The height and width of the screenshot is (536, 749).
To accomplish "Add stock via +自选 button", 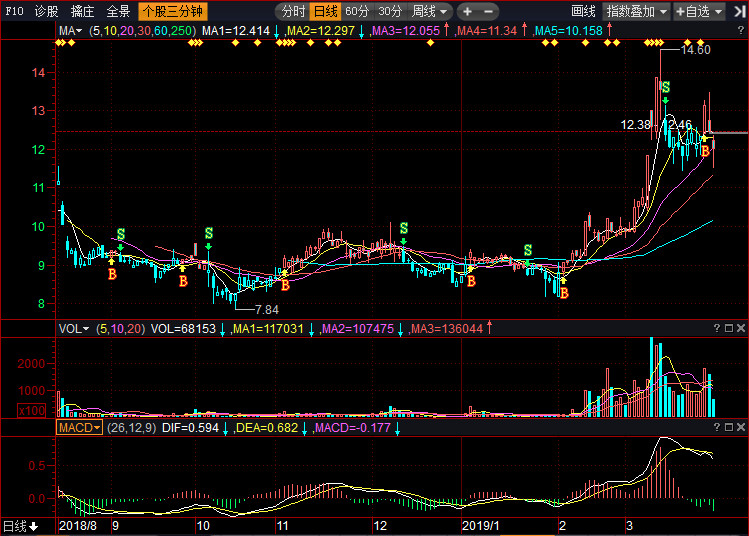I will (x=698, y=11).
